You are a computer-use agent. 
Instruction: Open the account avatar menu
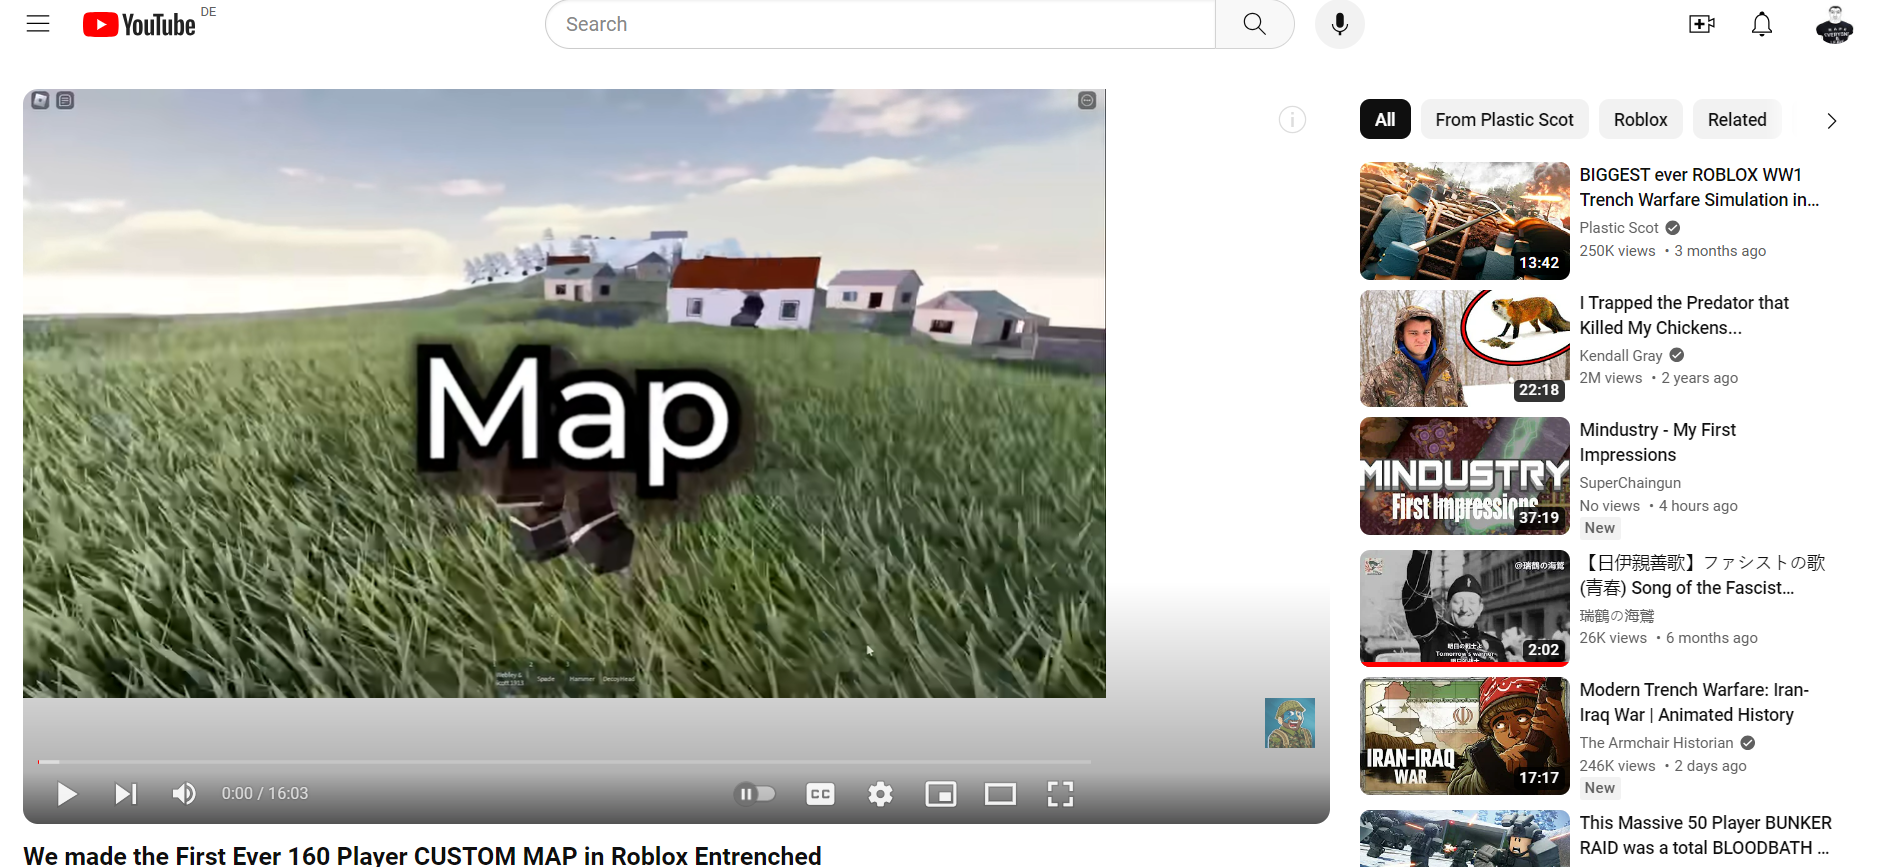1834,24
